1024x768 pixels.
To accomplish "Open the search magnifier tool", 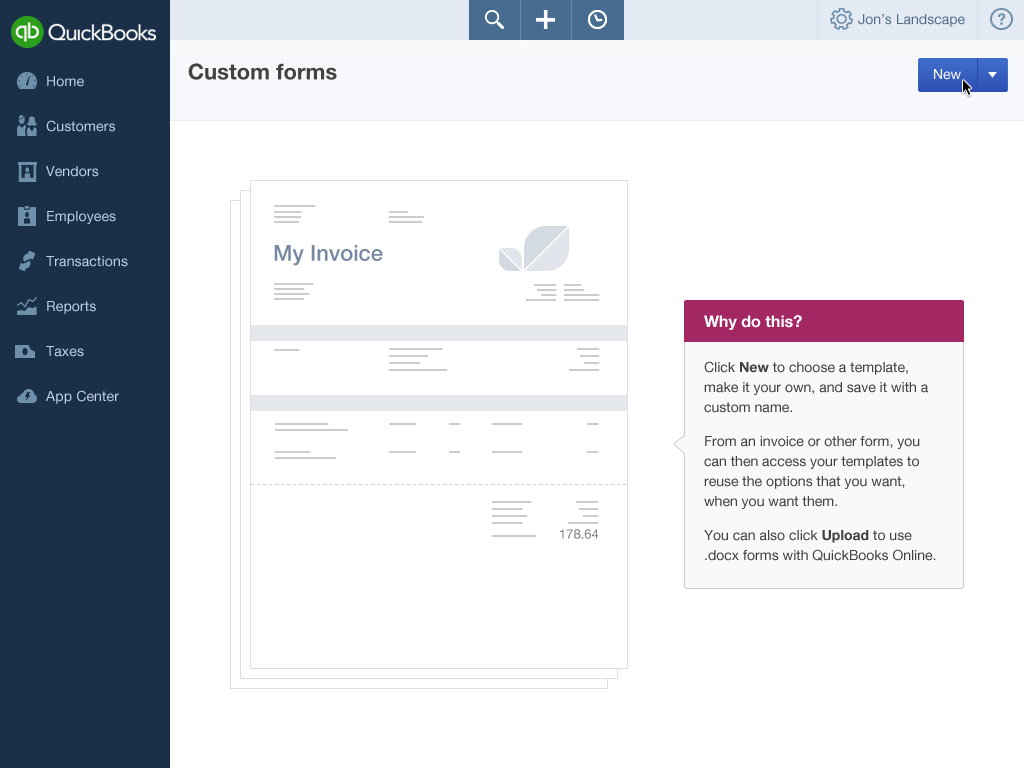I will 494,20.
